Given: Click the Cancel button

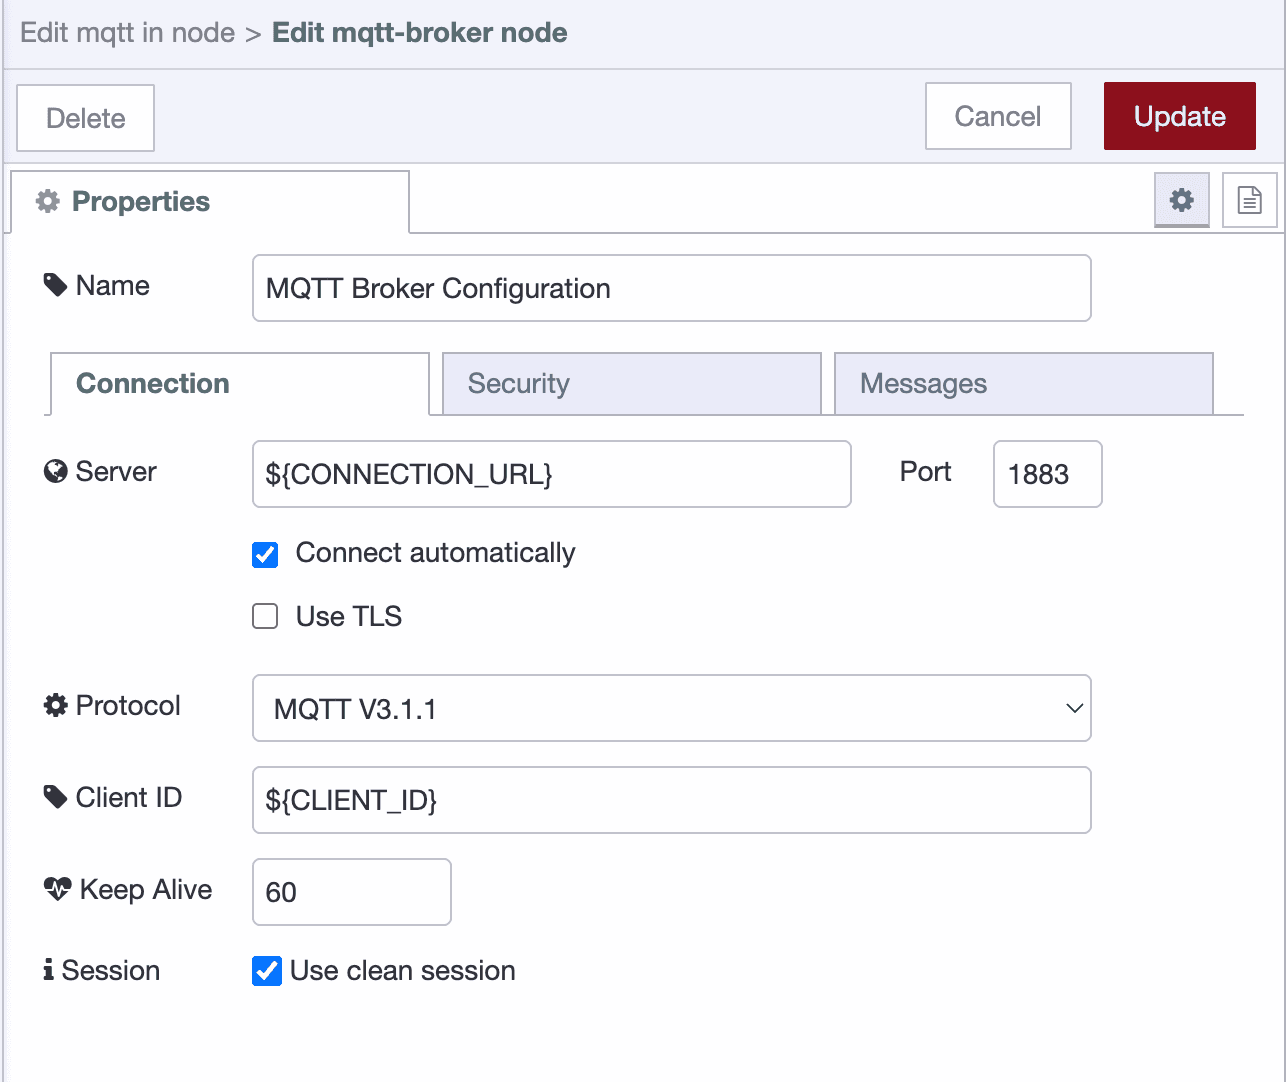Looking at the screenshot, I should tap(997, 116).
